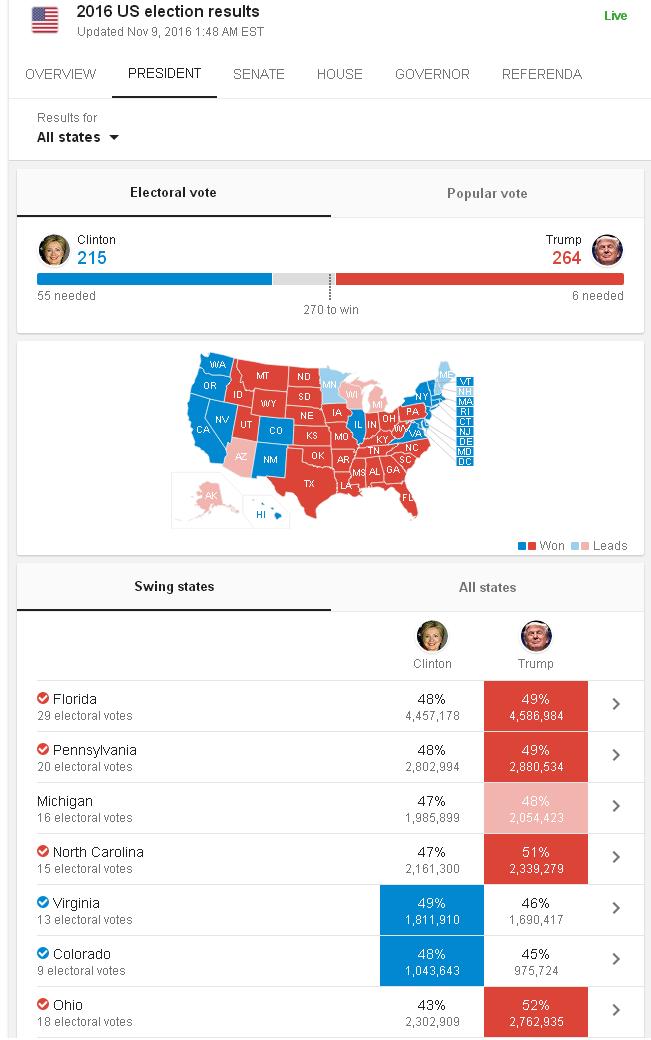Open the All states results dropdown
The image size is (651, 1040).
[x=78, y=138]
